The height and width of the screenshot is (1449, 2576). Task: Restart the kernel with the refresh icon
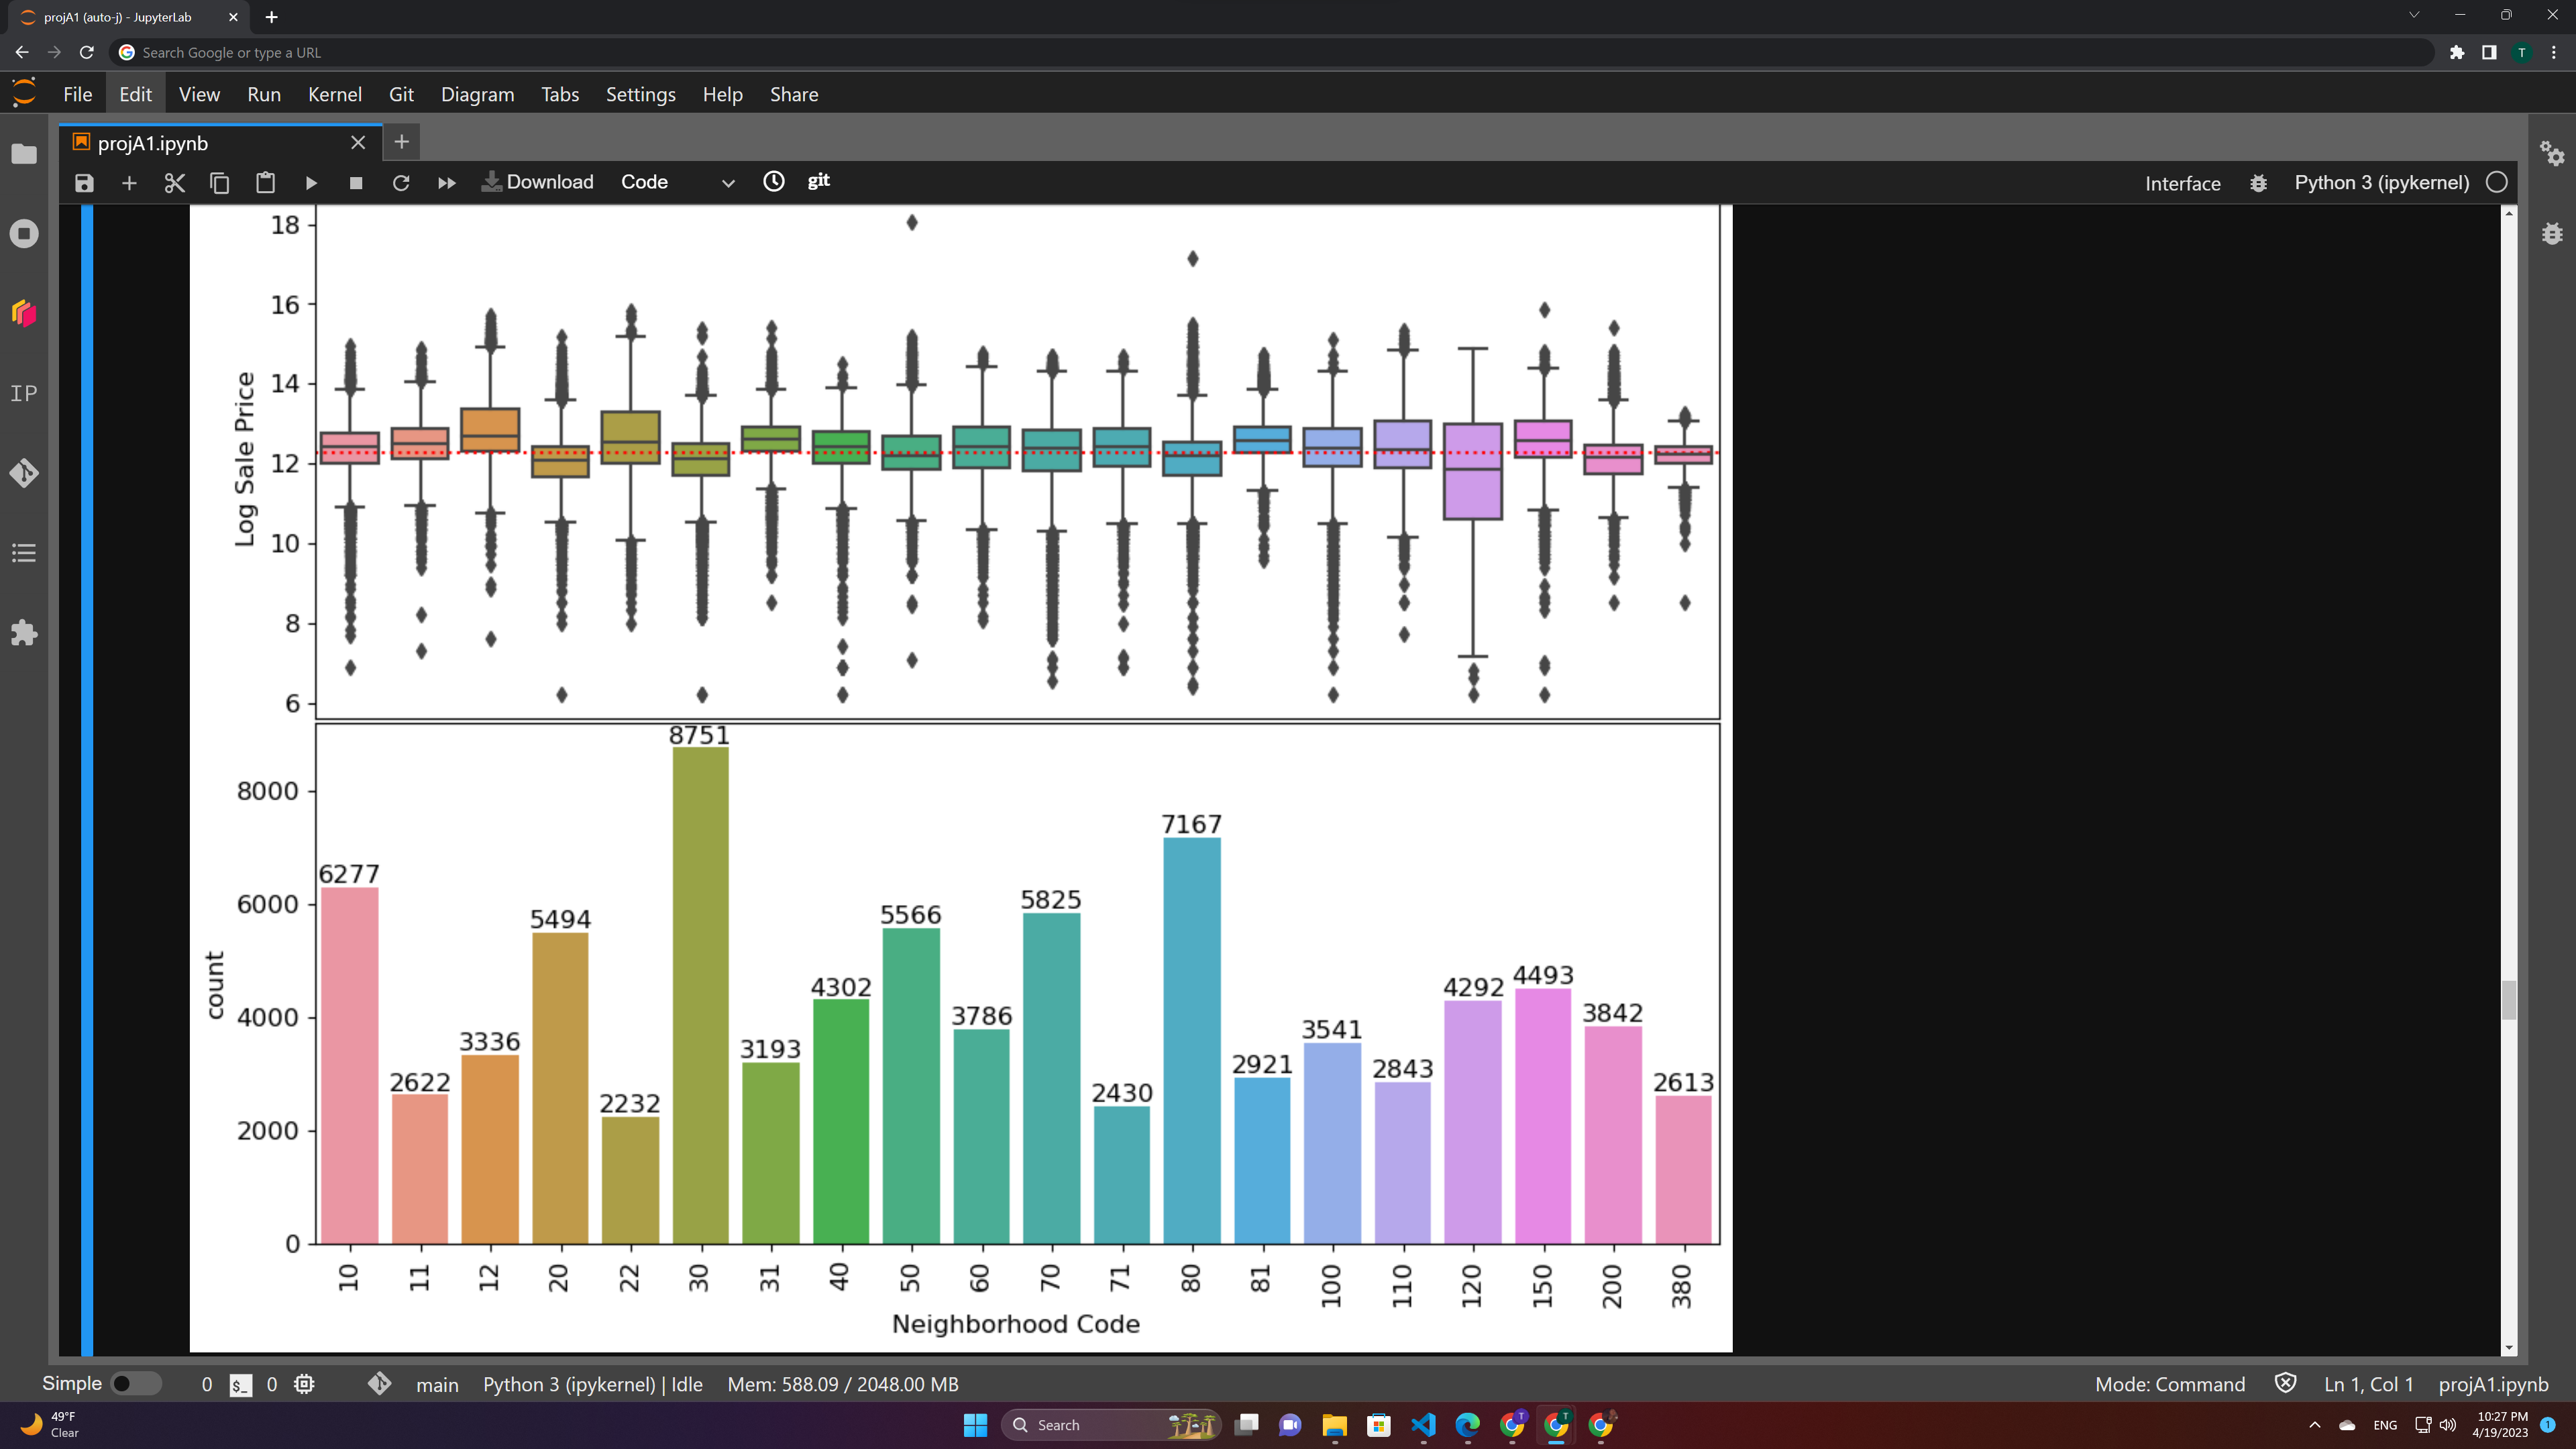pyautogui.click(x=401, y=183)
